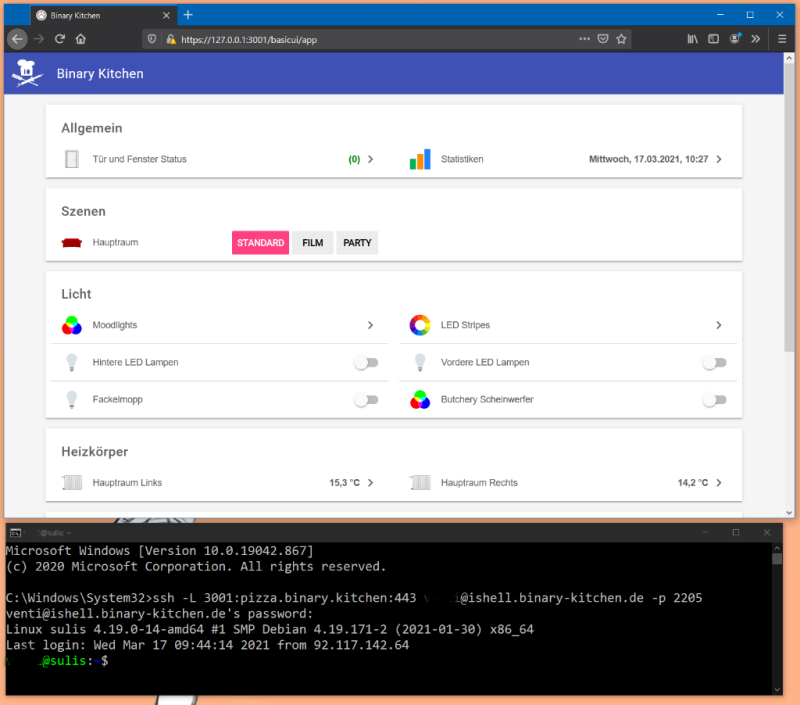Click the Butchery Scheinwerfer color wheel swatch
The width and height of the screenshot is (800, 705).
coord(419,399)
